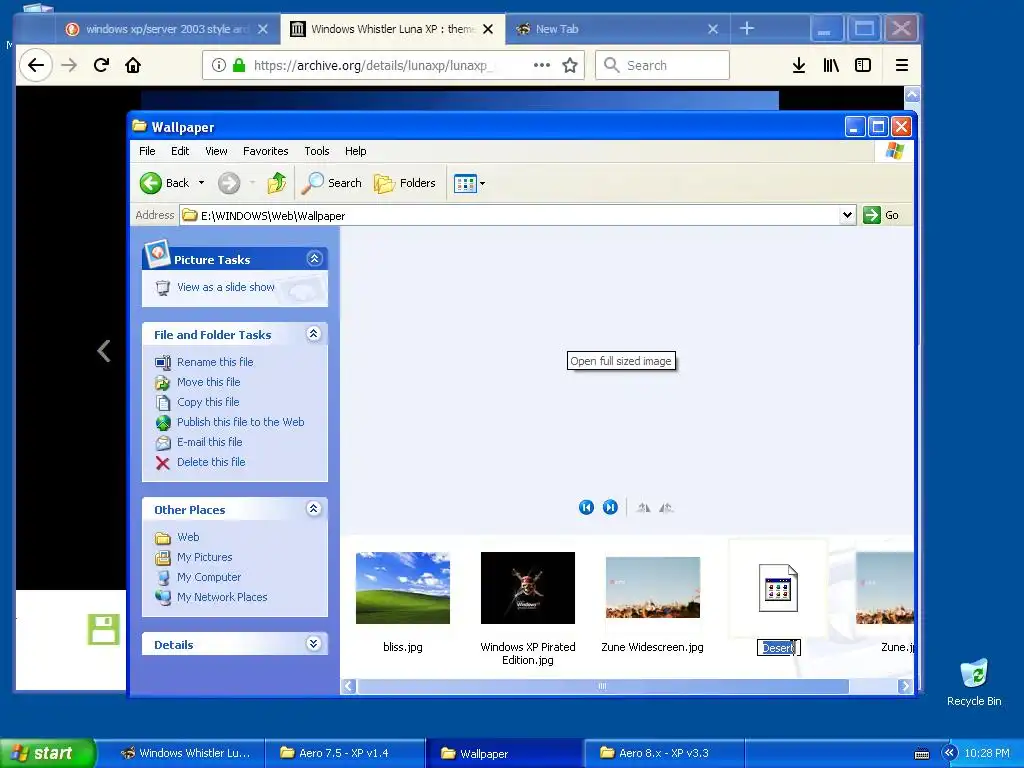The width and height of the screenshot is (1024, 768).
Task: Open the Web folder in Other Places
Action: (188, 537)
